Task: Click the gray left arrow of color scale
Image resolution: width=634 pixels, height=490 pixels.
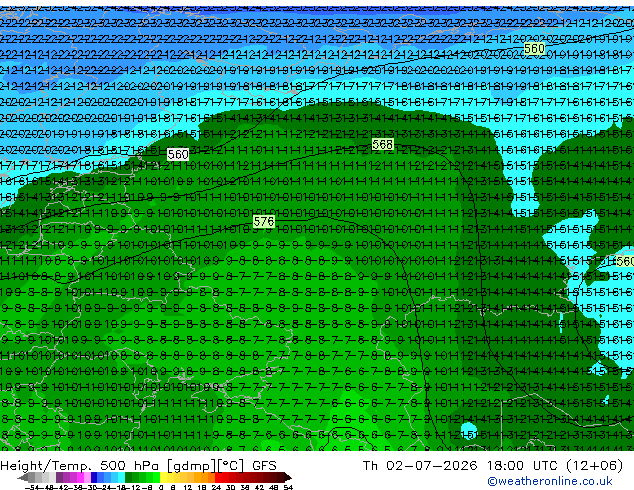Action: tap(23, 477)
